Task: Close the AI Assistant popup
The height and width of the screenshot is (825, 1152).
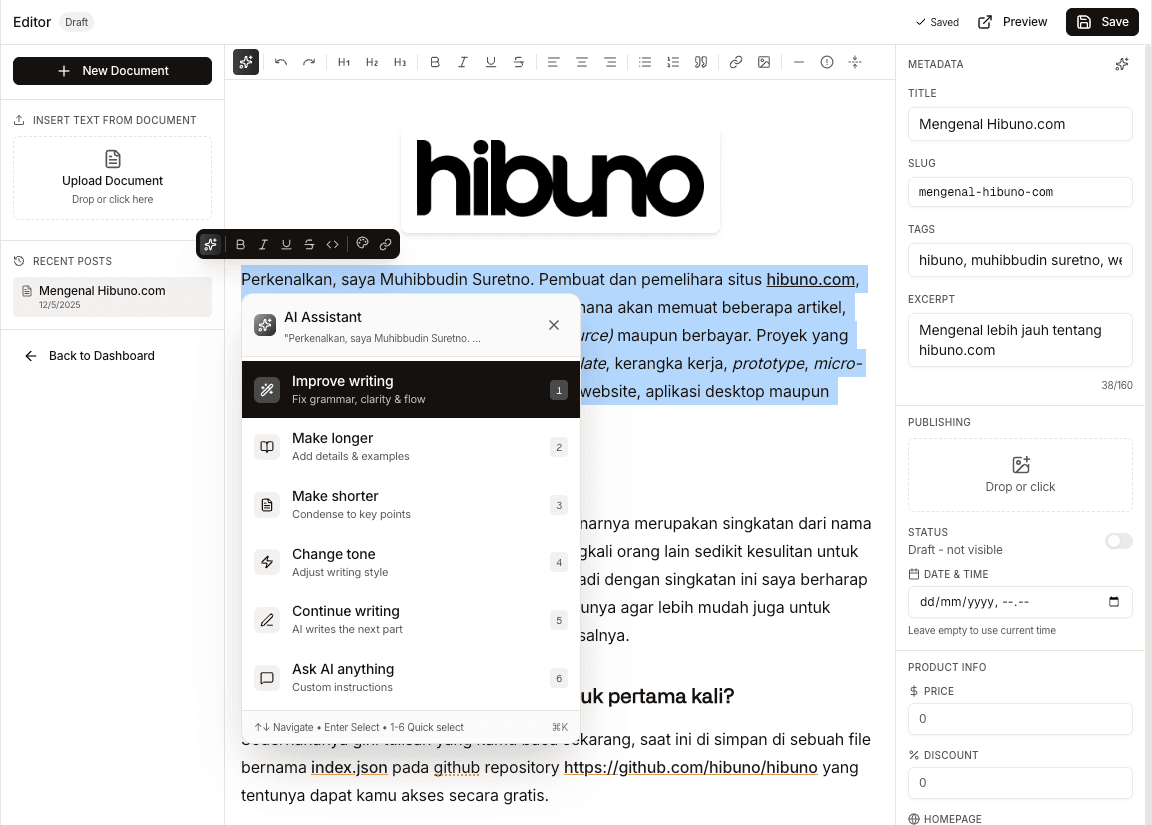Action: click(x=554, y=324)
